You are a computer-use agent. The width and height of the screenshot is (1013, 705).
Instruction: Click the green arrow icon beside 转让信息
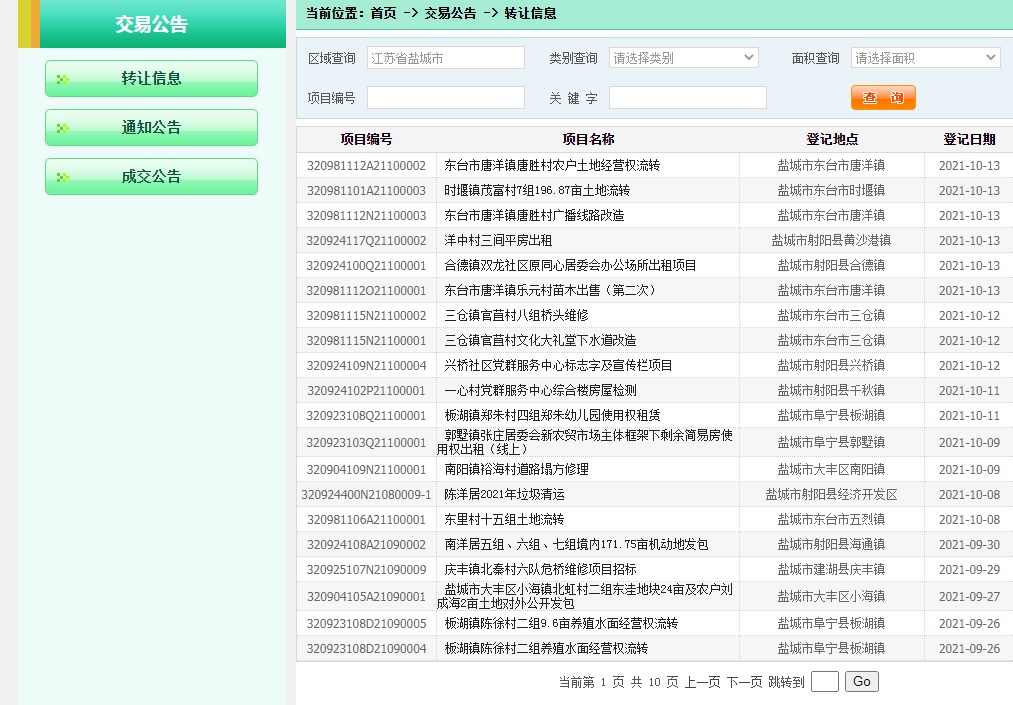pyautogui.click(x=63, y=79)
